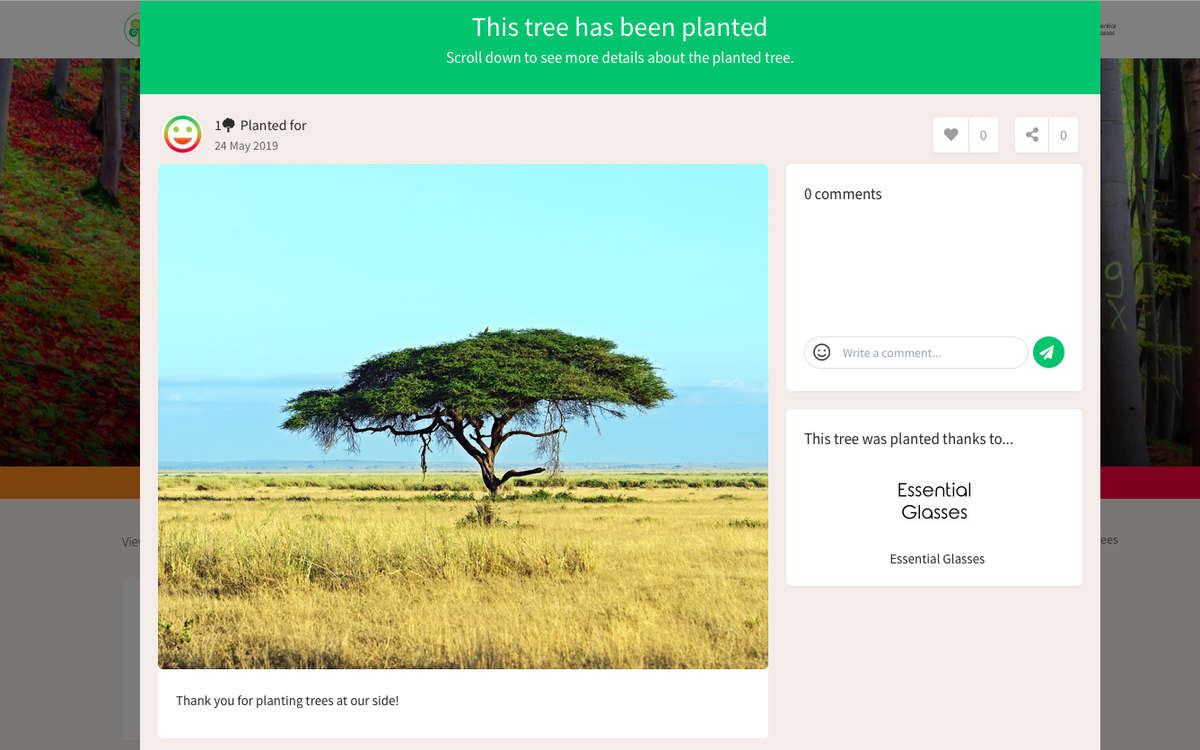This screenshot has width=1200, height=750.
Task: Focus the Write a comment field
Action: point(916,352)
